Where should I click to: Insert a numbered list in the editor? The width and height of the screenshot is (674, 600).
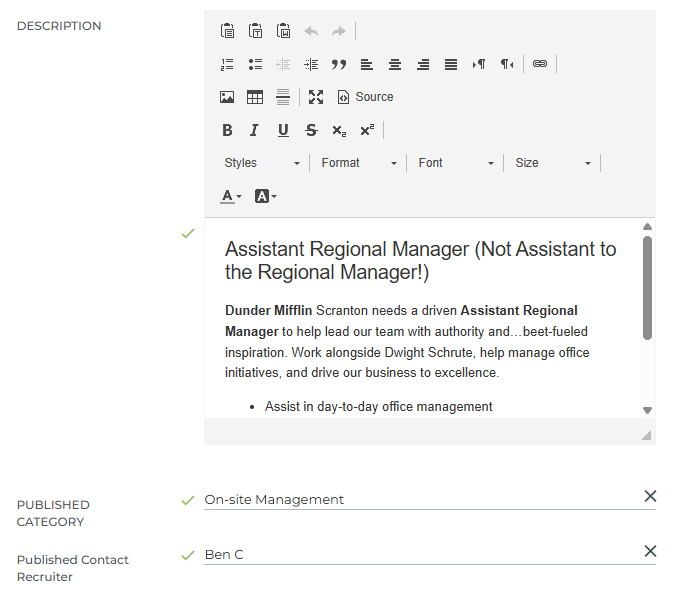(x=227, y=64)
